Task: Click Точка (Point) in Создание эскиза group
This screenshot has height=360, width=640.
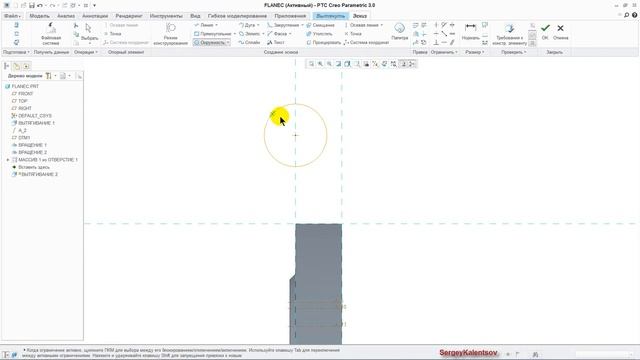Action: pos(353,34)
